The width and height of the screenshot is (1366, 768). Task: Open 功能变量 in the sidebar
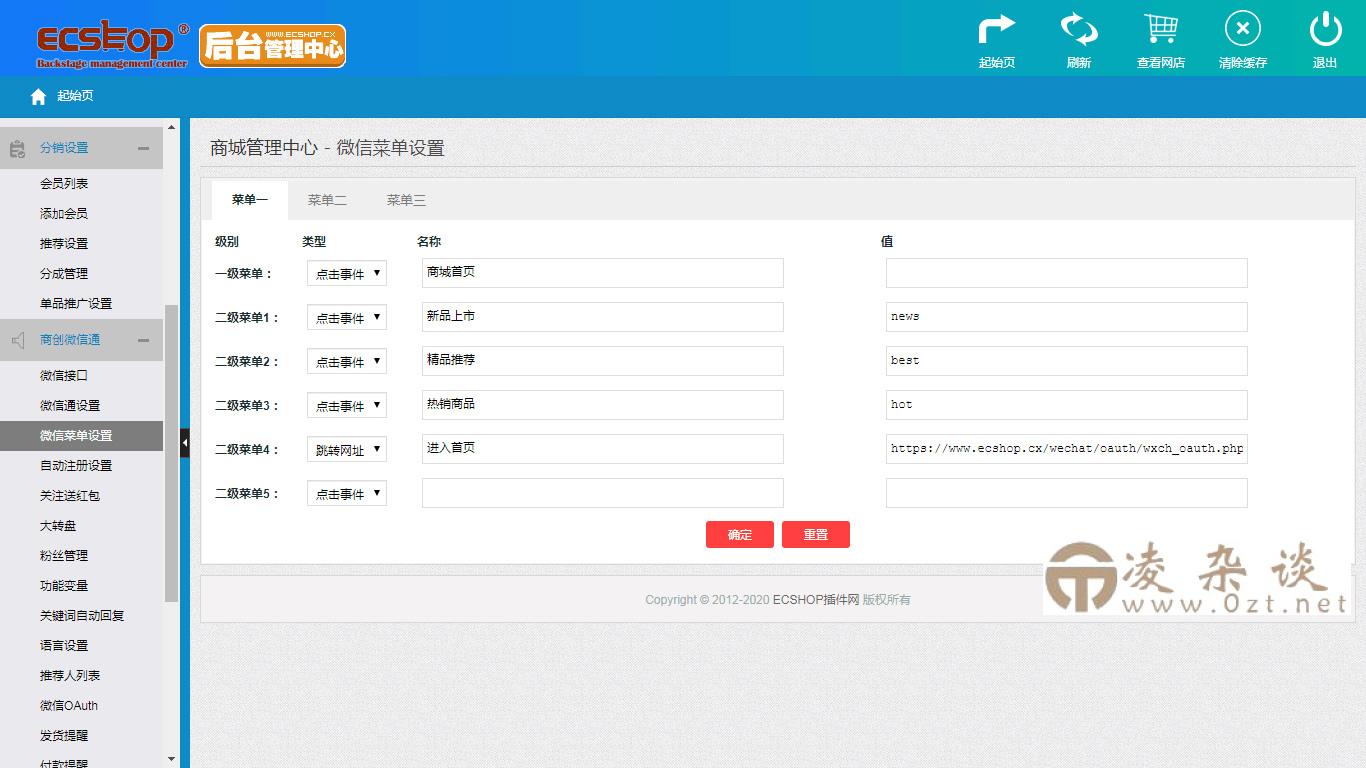pyautogui.click(x=64, y=586)
